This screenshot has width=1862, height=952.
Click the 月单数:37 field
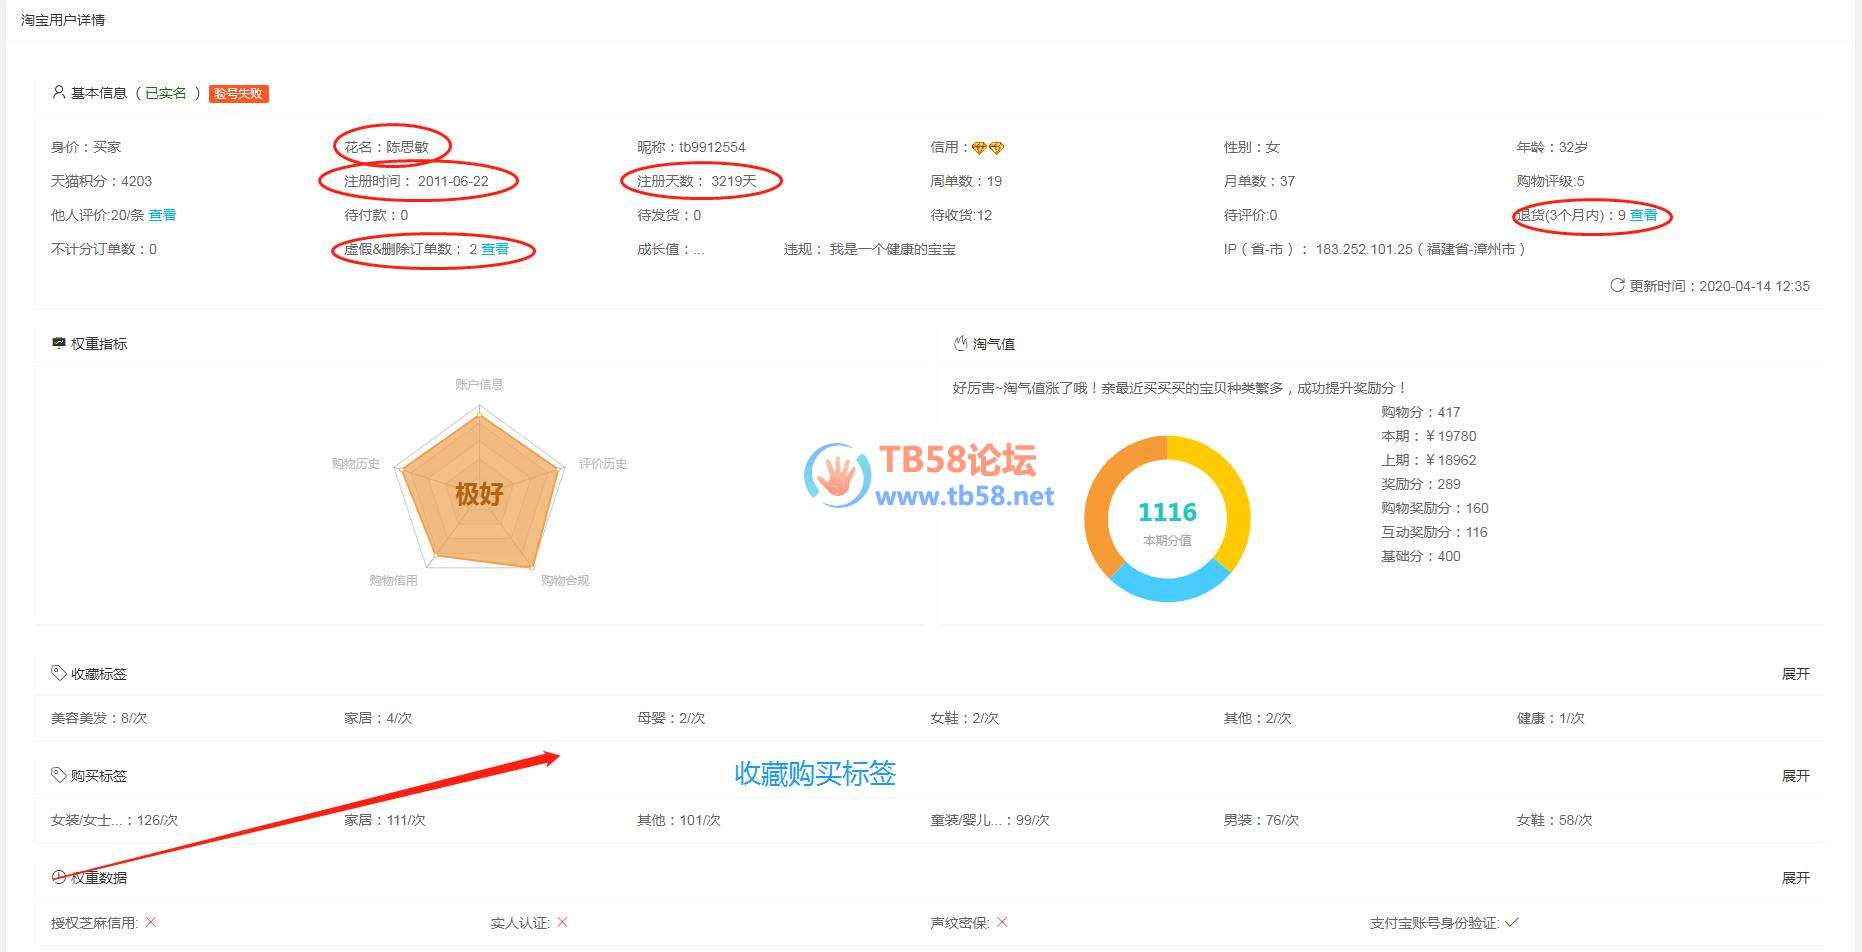pos(1259,181)
